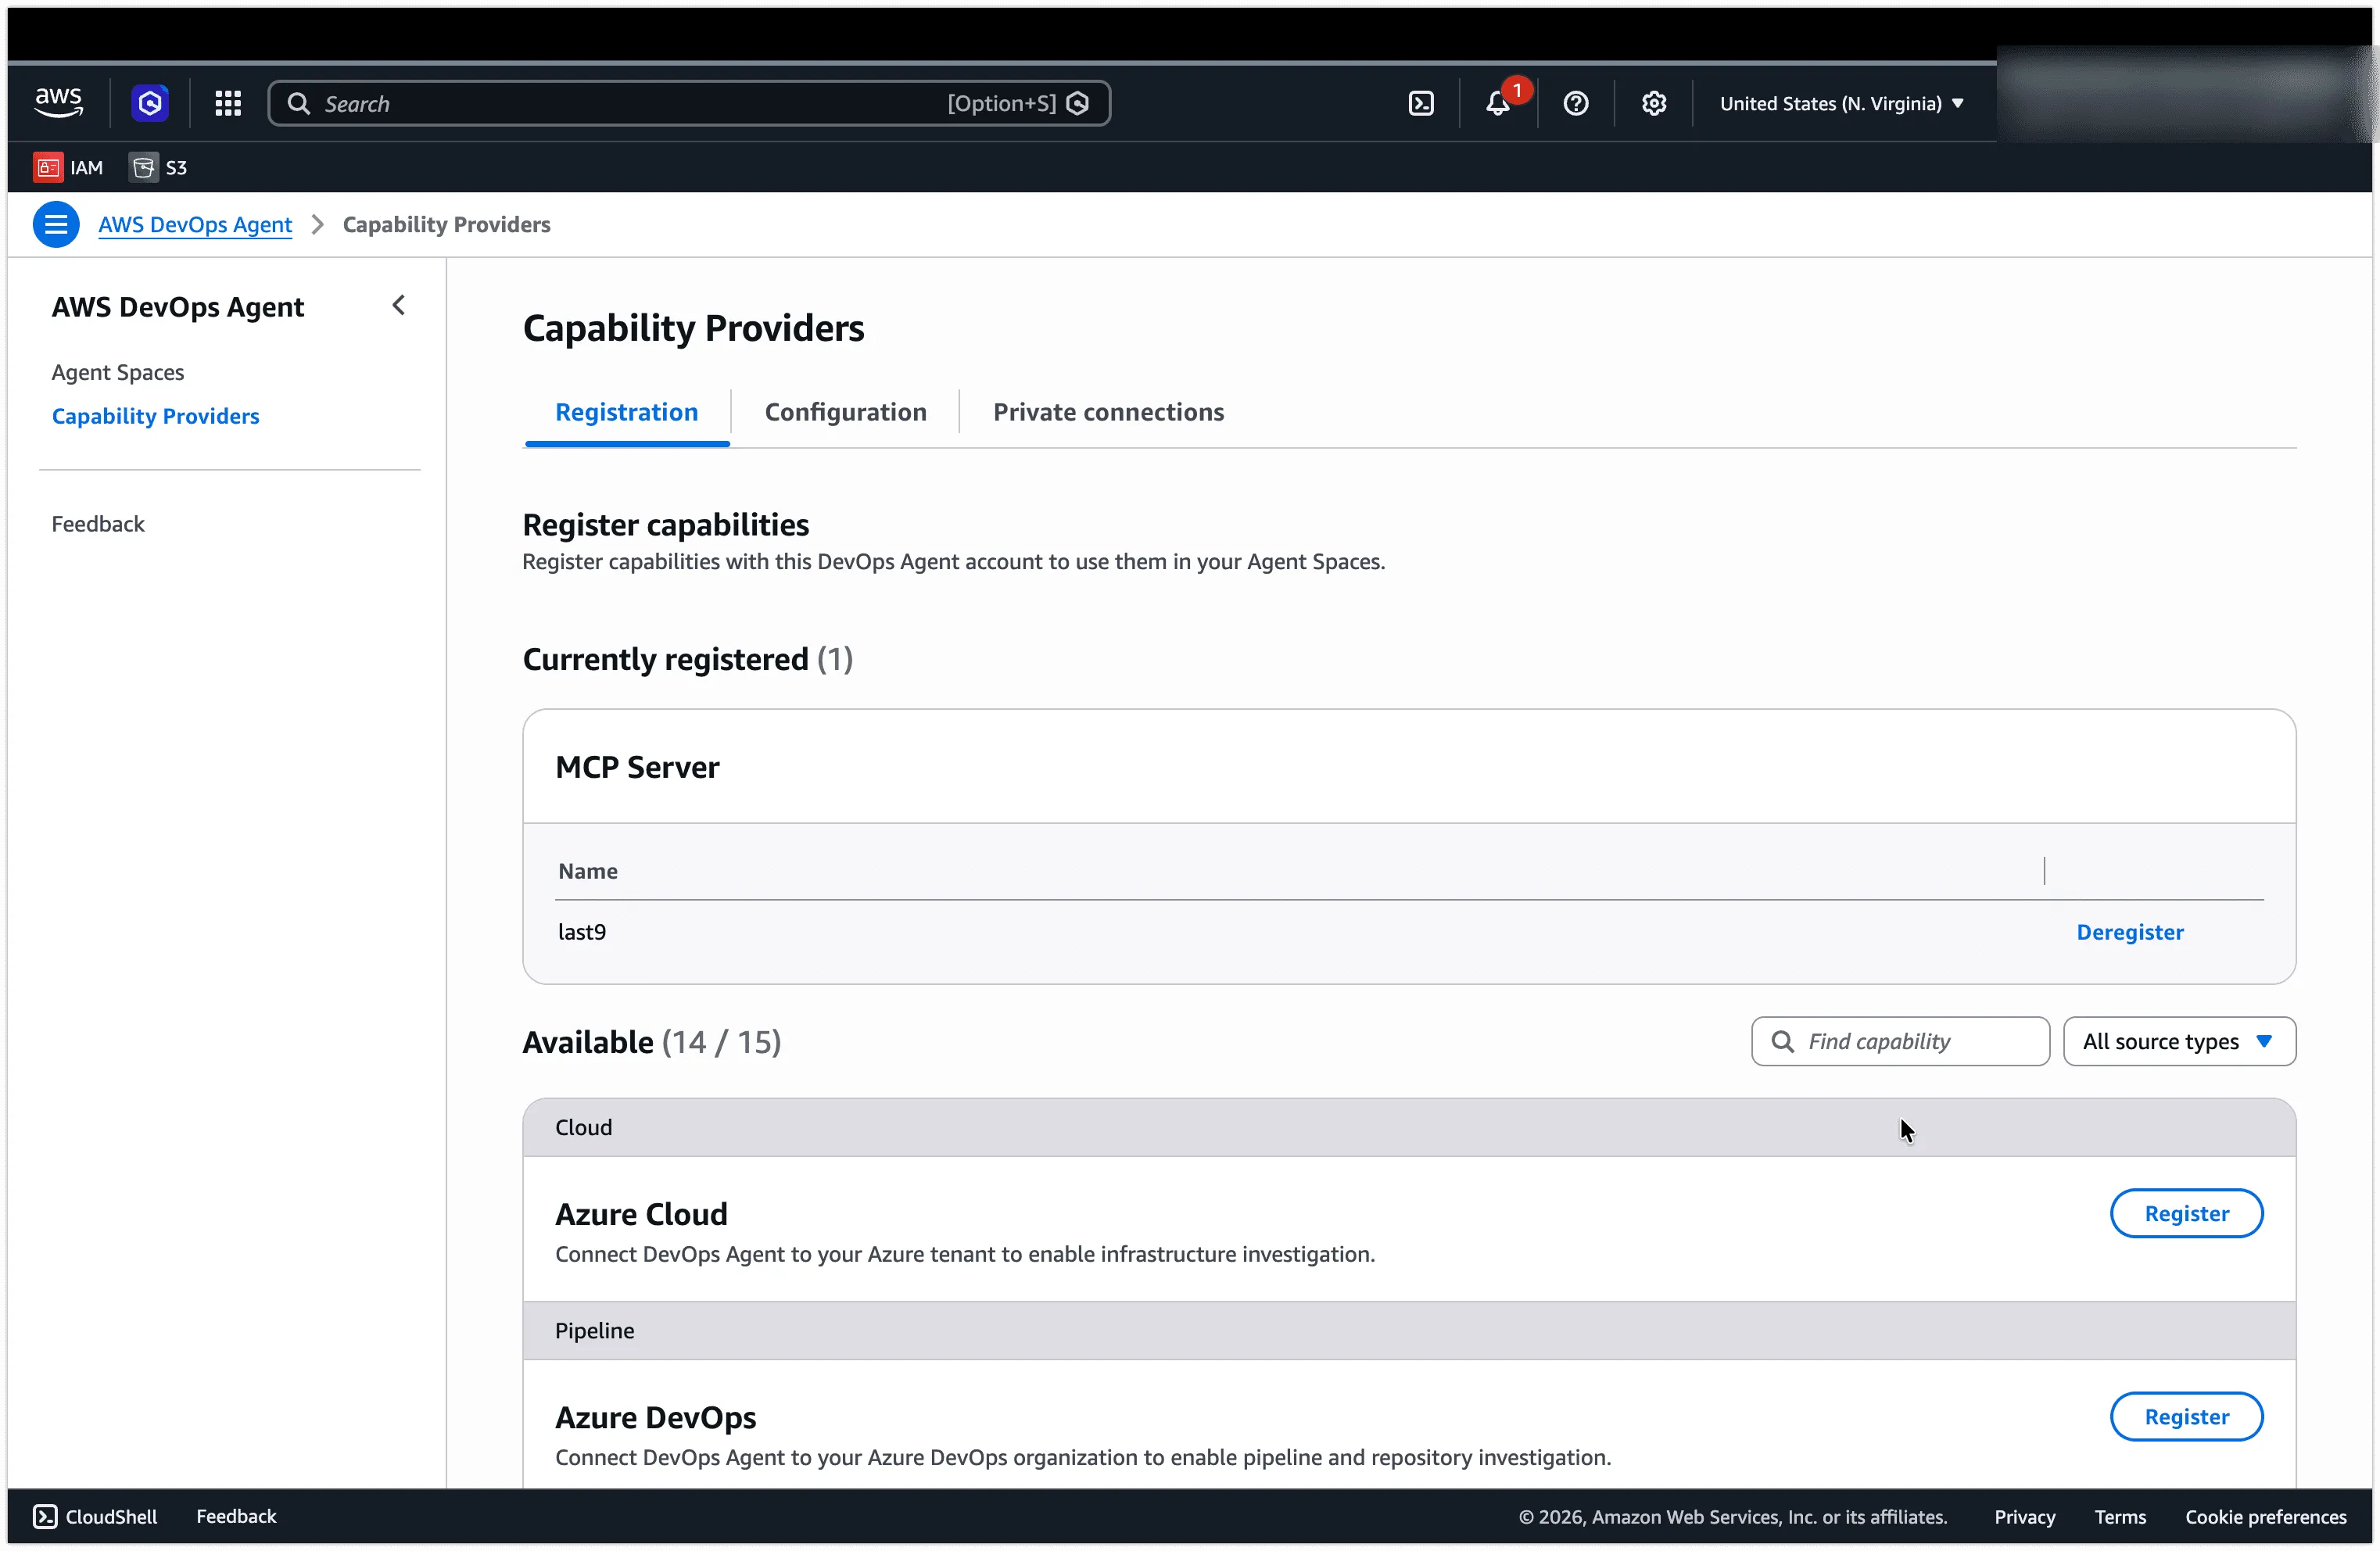Click the MCP Server card heading
The width and height of the screenshot is (2380, 1551).
click(637, 767)
